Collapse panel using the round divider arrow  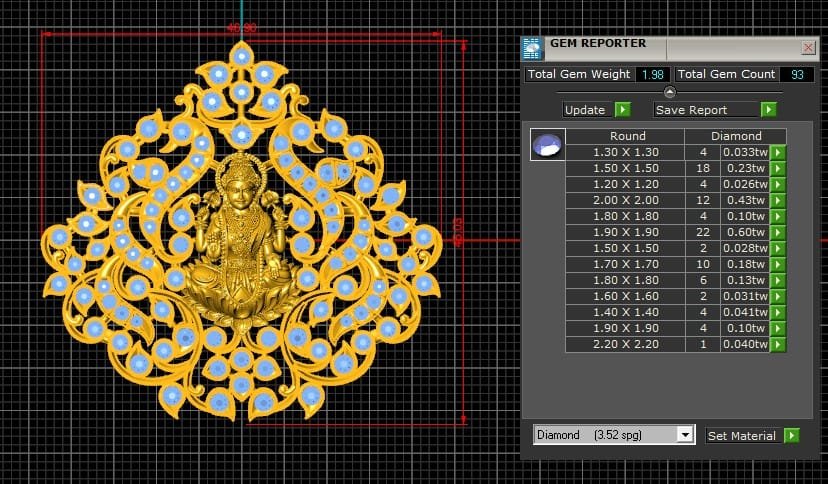tap(670, 92)
